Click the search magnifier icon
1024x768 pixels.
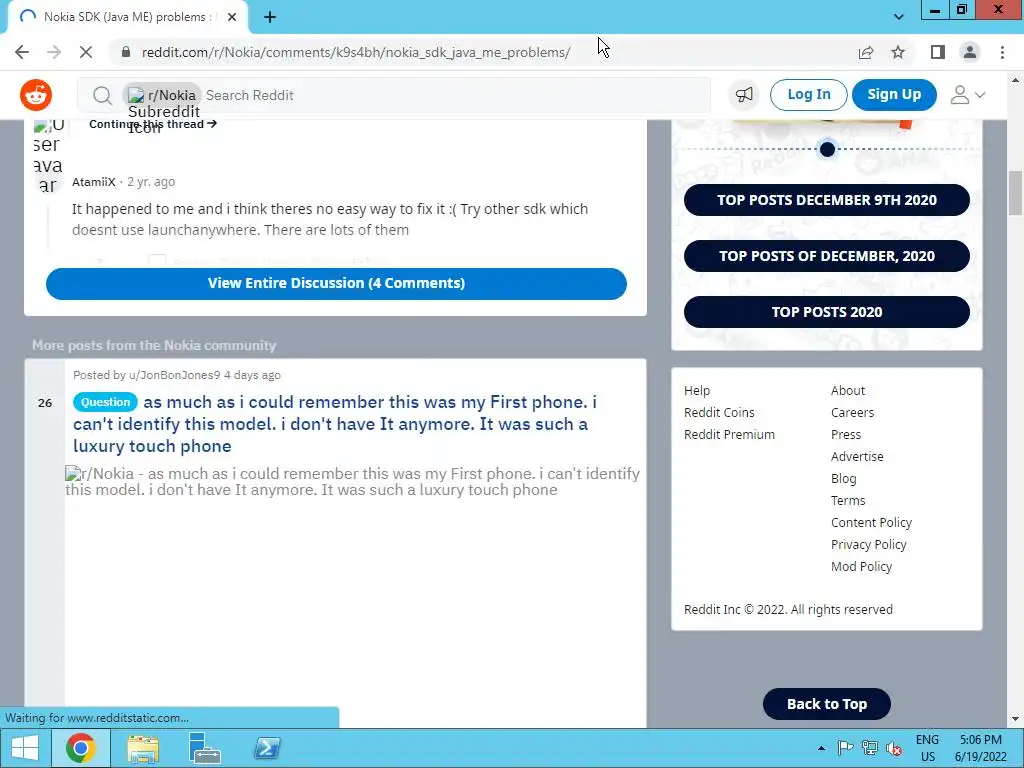[102, 95]
